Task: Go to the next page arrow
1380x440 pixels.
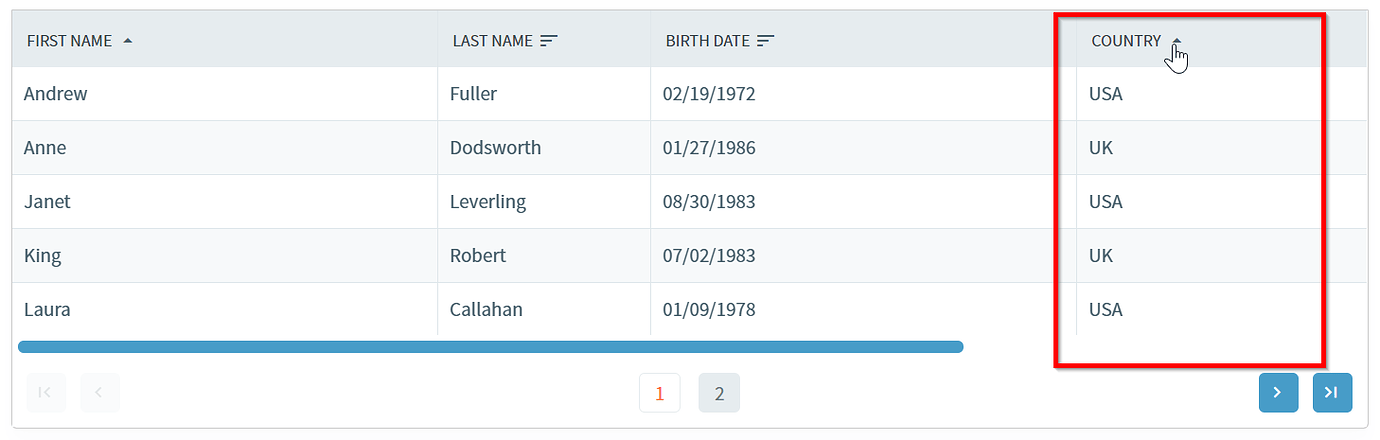Action: click(x=1278, y=393)
